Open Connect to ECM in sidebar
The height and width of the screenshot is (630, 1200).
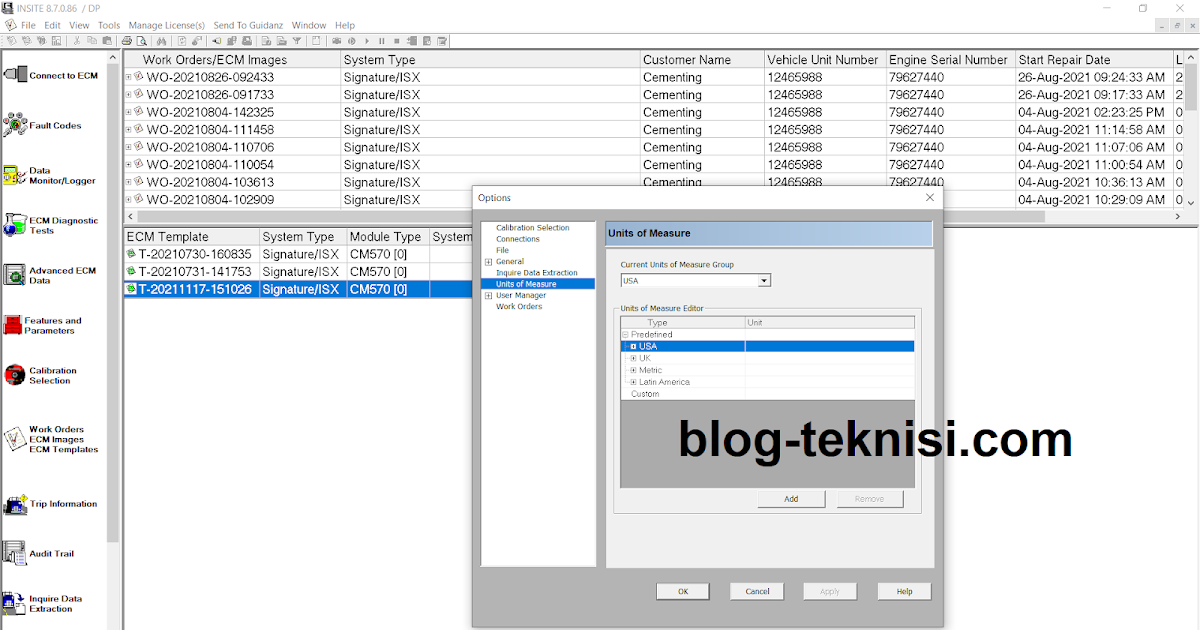[55, 73]
